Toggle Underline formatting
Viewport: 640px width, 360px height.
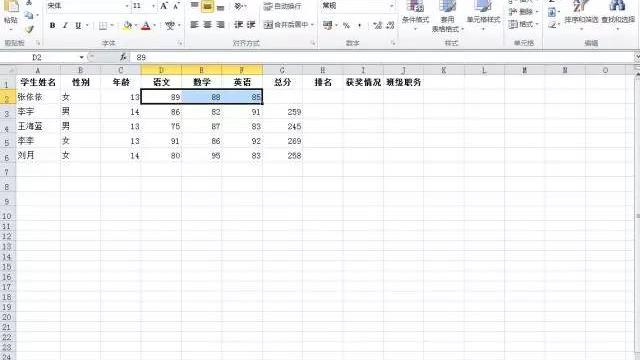click(78, 26)
